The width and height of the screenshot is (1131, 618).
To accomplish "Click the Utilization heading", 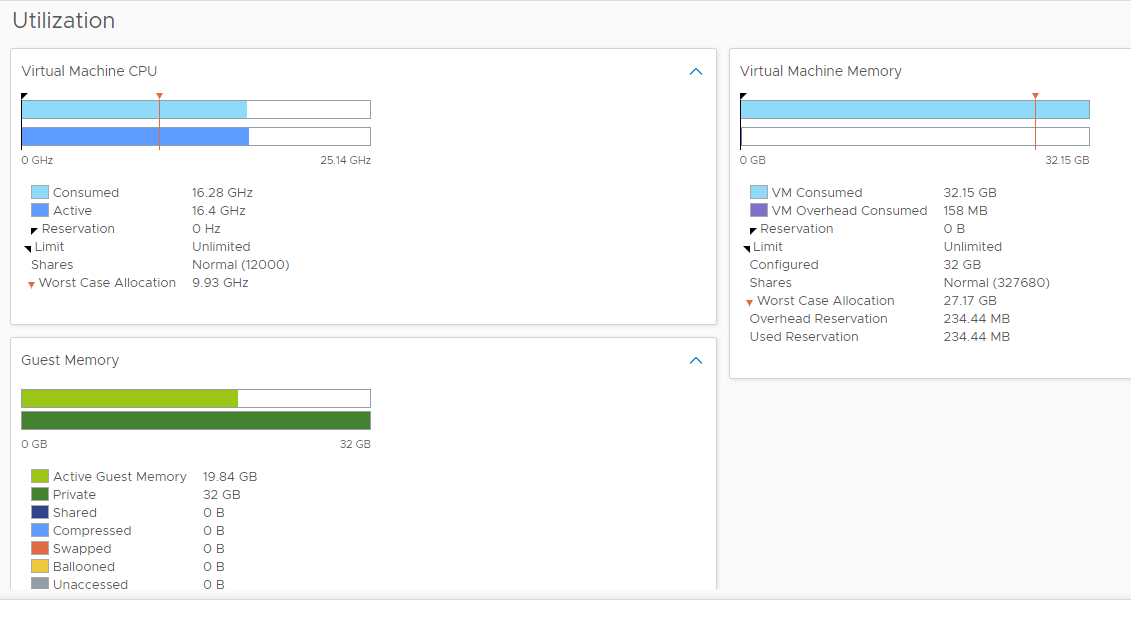I will pyautogui.click(x=63, y=21).
